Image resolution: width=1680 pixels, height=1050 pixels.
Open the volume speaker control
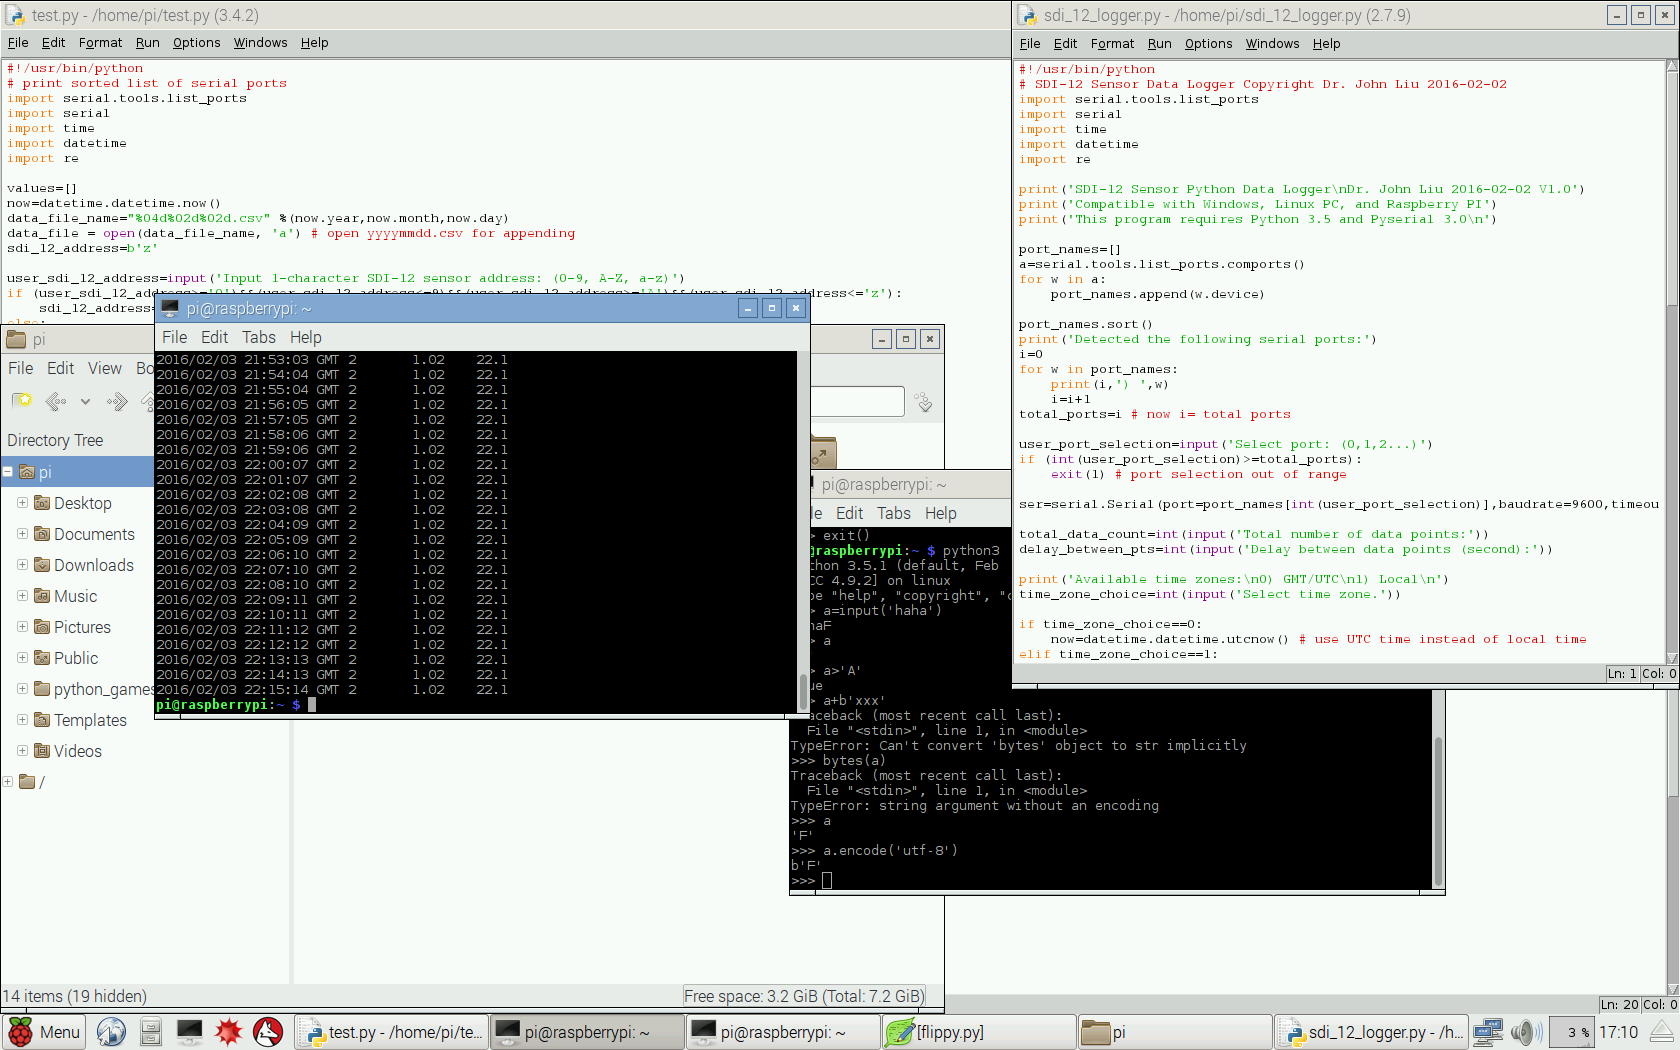tap(1523, 1032)
